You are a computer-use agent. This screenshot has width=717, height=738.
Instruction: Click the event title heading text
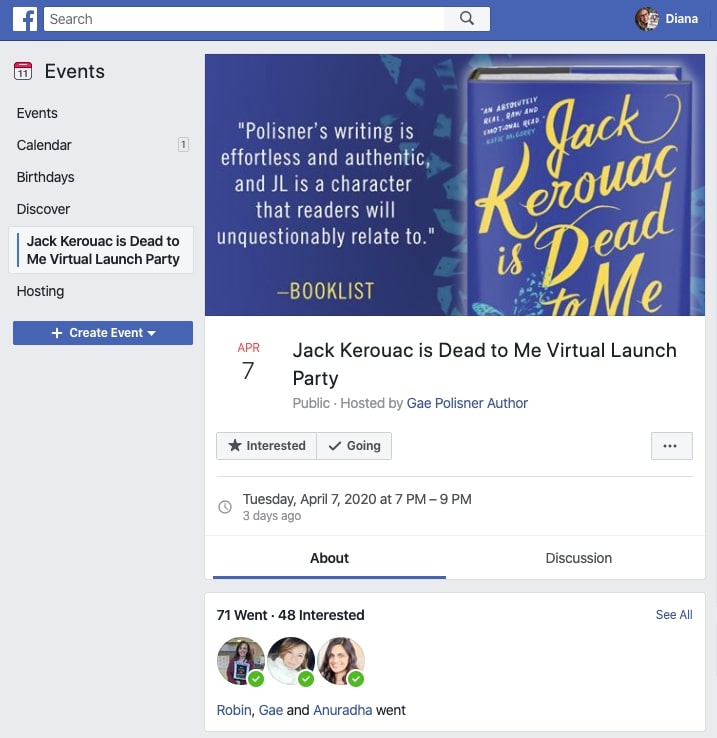tap(484, 364)
